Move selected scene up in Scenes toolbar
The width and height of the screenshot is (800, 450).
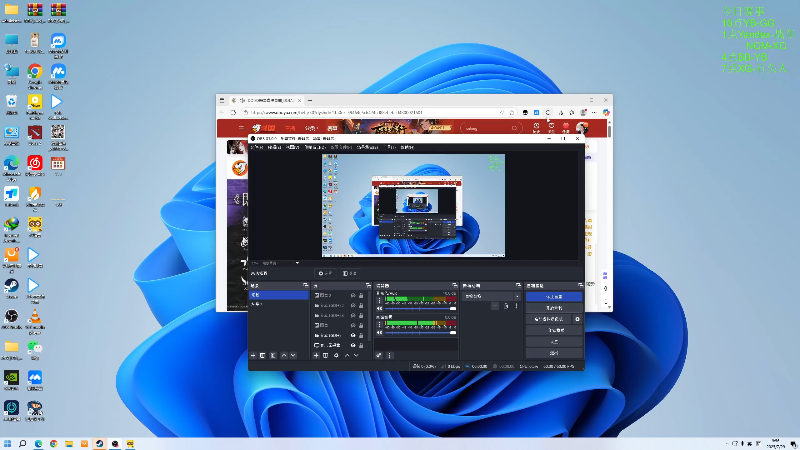[284, 356]
